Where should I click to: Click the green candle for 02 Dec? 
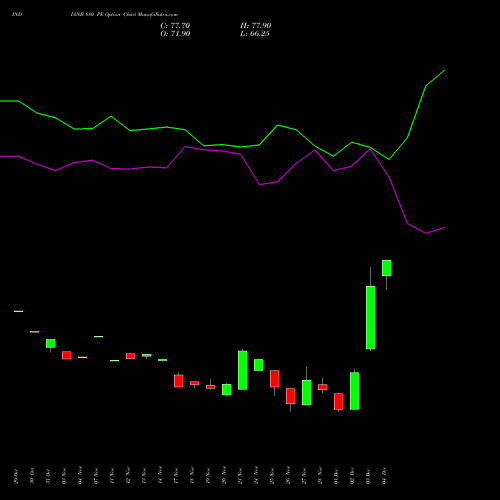tap(354, 391)
